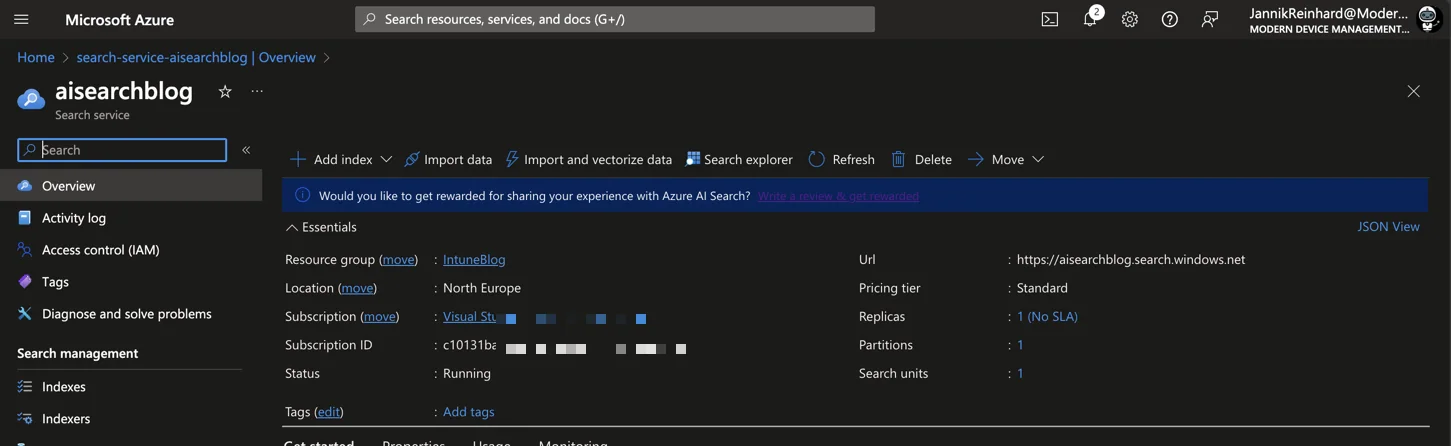This screenshot has height=446, width=1451.
Task: Click the Microsoft Azure portal title
Action: pos(119,19)
